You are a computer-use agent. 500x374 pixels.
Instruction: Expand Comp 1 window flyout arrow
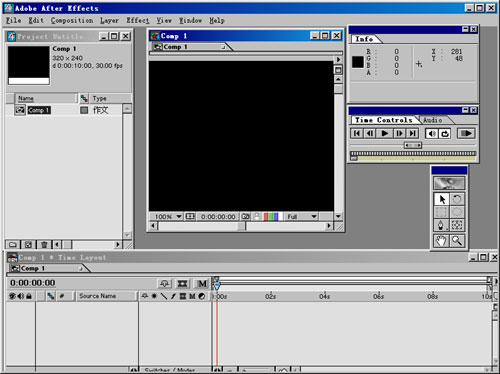[338, 60]
